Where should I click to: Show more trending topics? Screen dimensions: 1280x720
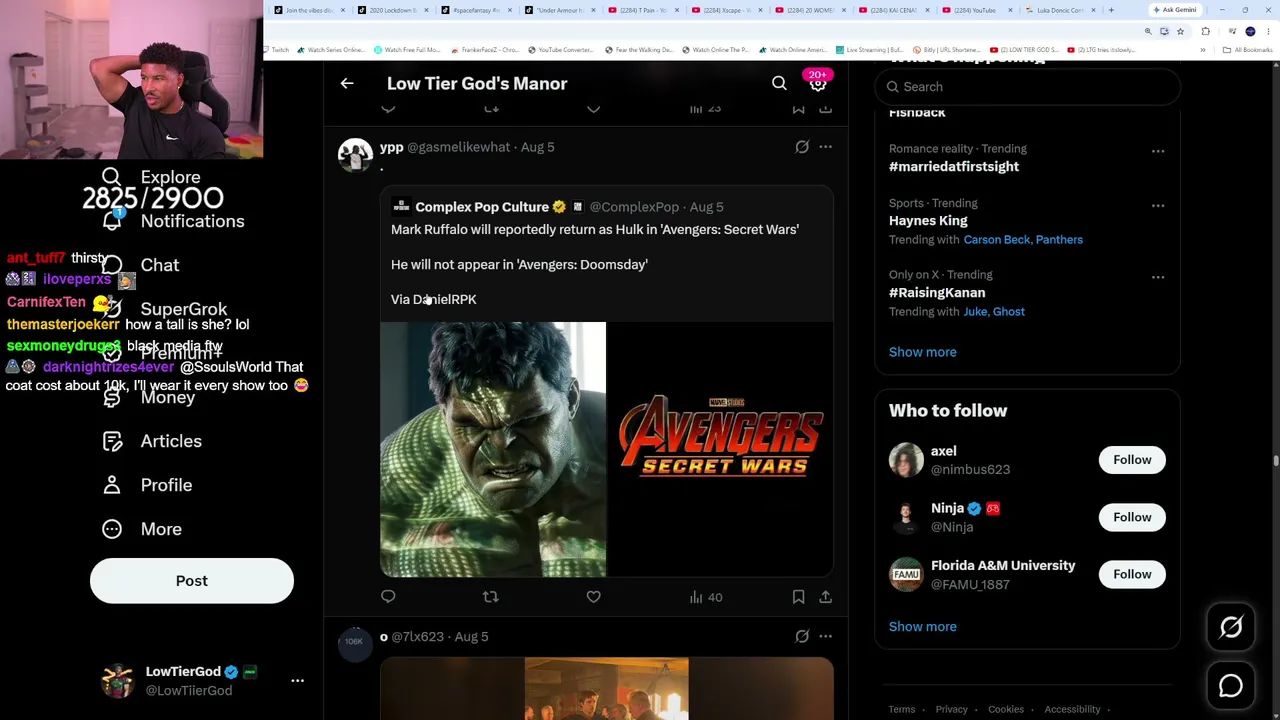[923, 352]
